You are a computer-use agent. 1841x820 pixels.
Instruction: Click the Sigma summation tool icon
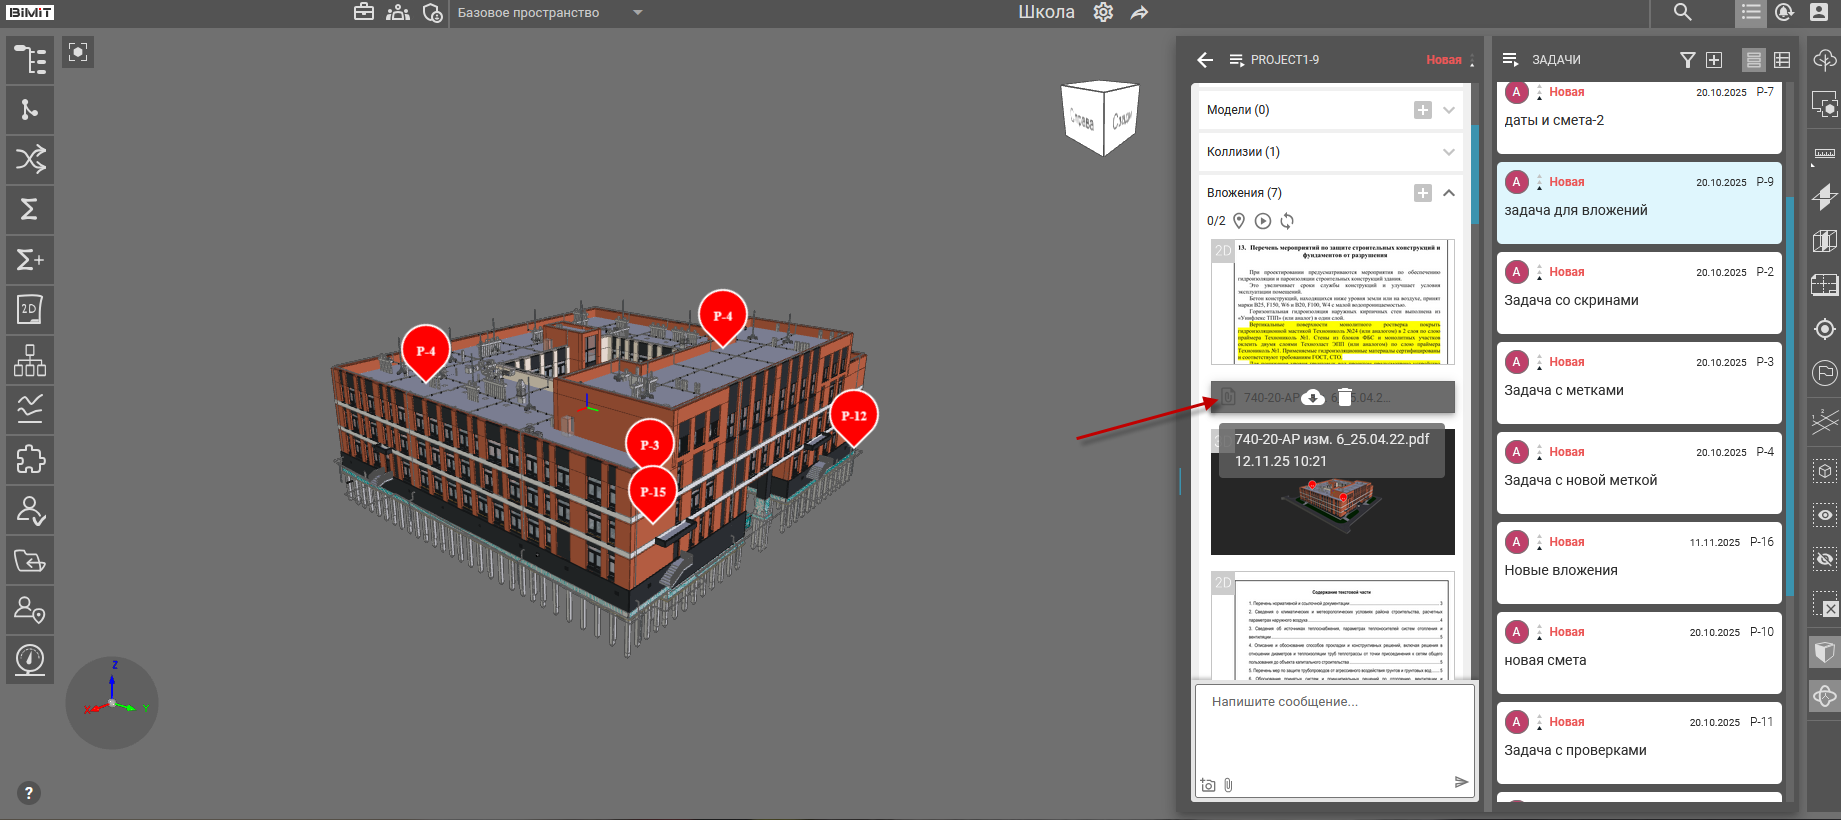click(29, 209)
